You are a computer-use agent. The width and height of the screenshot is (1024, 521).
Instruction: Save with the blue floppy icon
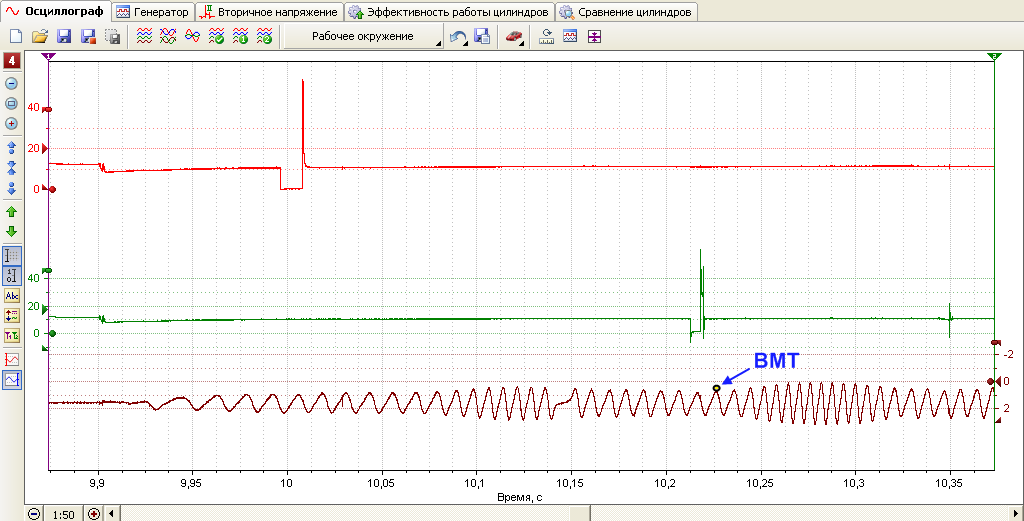point(64,37)
